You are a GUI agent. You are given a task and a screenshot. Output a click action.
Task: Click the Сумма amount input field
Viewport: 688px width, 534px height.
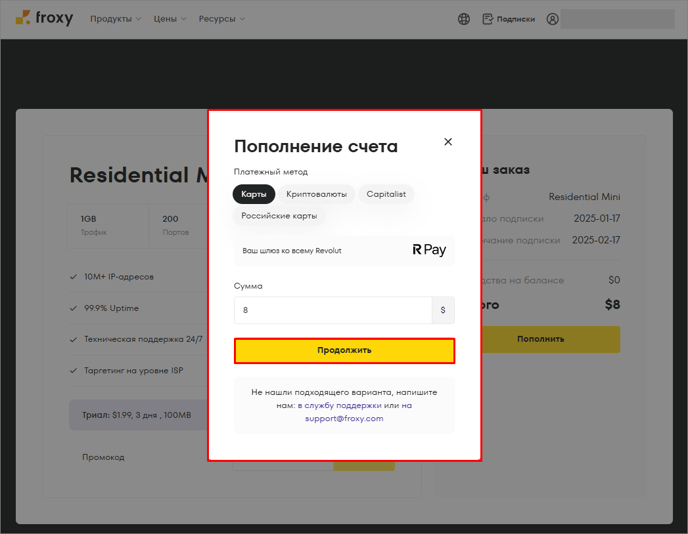coord(333,310)
